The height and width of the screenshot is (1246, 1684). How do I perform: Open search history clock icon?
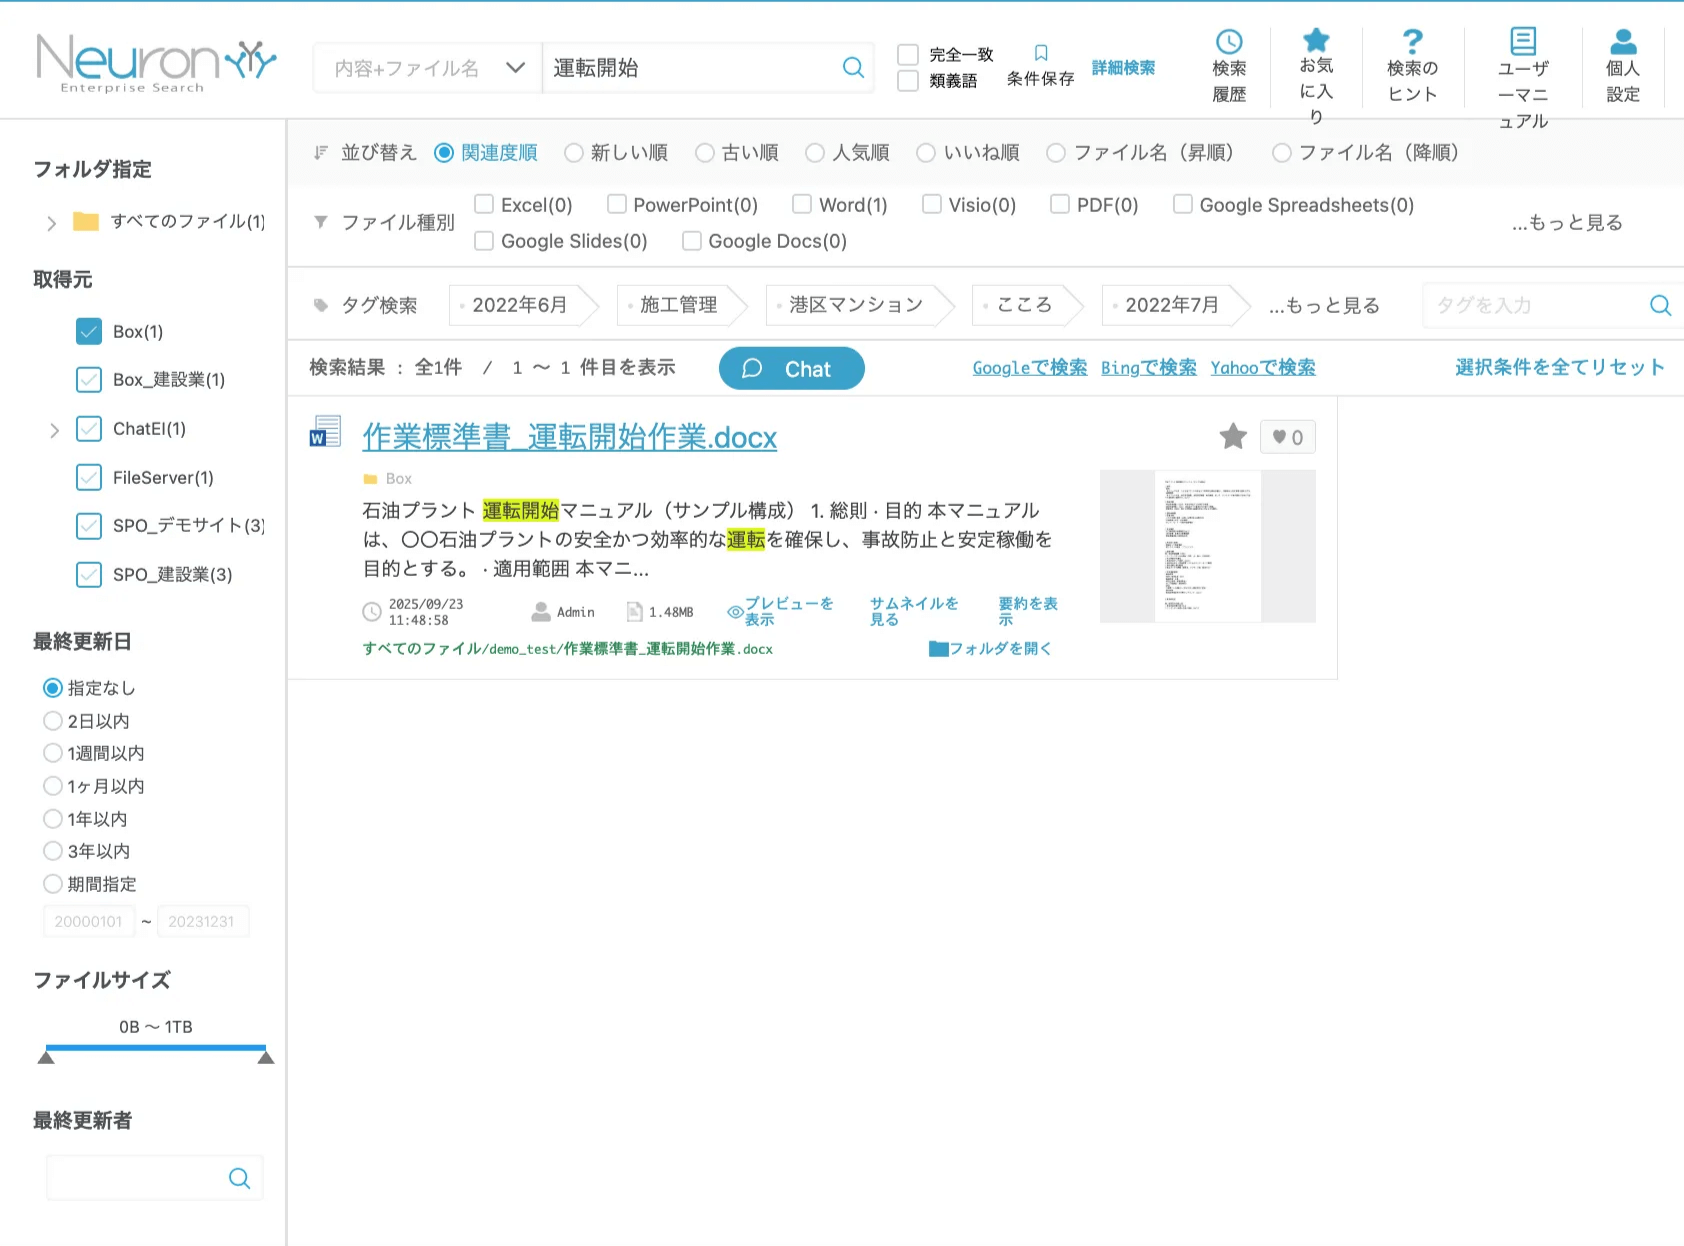point(1229,42)
